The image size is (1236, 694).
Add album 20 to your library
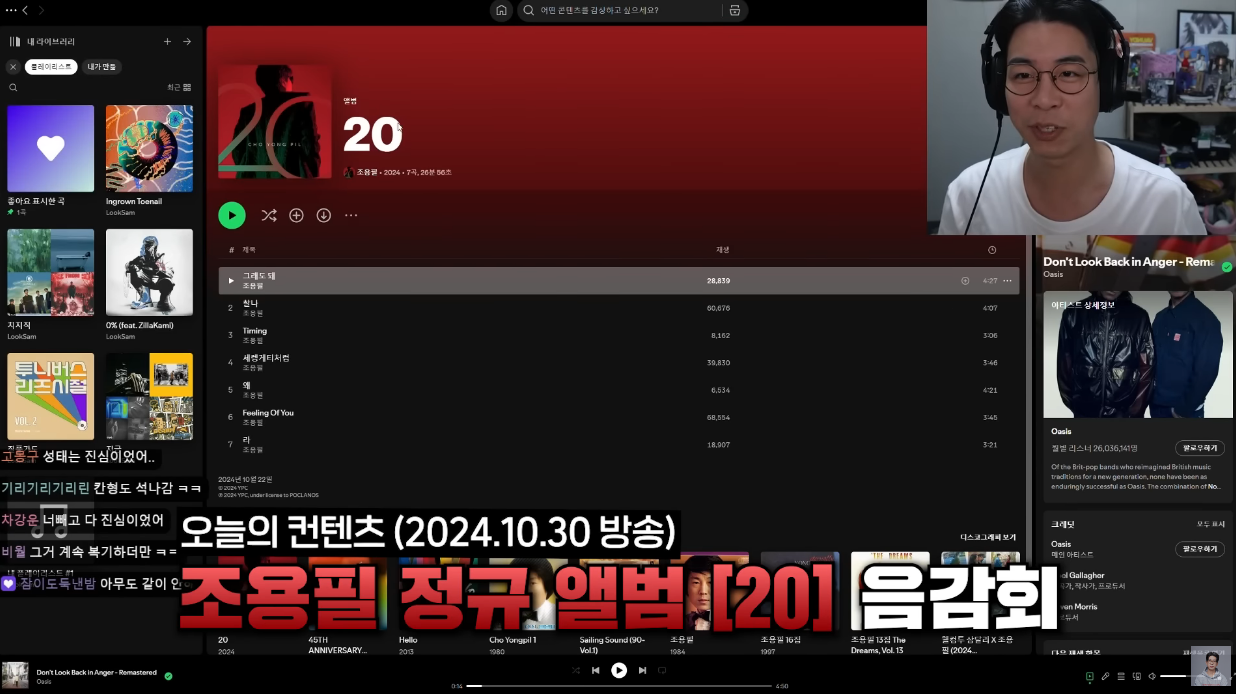296,215
